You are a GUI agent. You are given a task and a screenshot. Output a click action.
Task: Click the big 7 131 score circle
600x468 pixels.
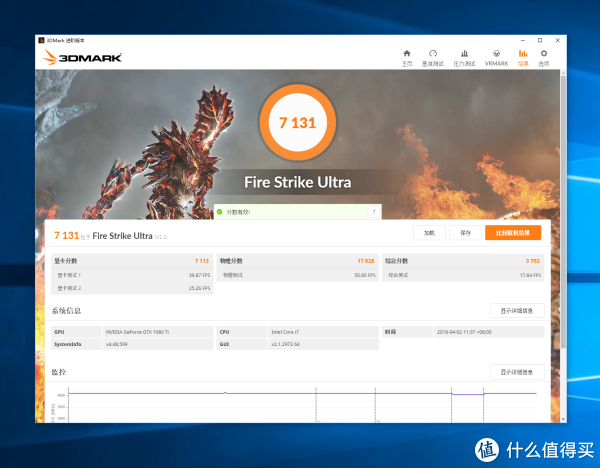tap(298, 122)
